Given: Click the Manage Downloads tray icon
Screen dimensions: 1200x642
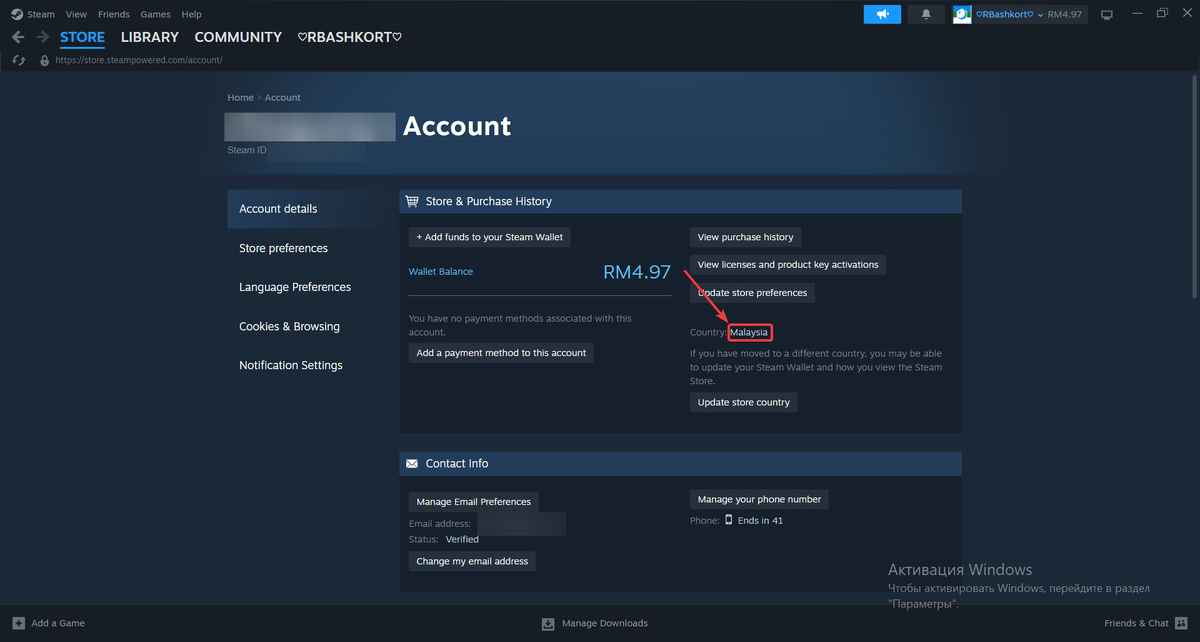Looking at the screenshot, I should click(x=548, y=623).
